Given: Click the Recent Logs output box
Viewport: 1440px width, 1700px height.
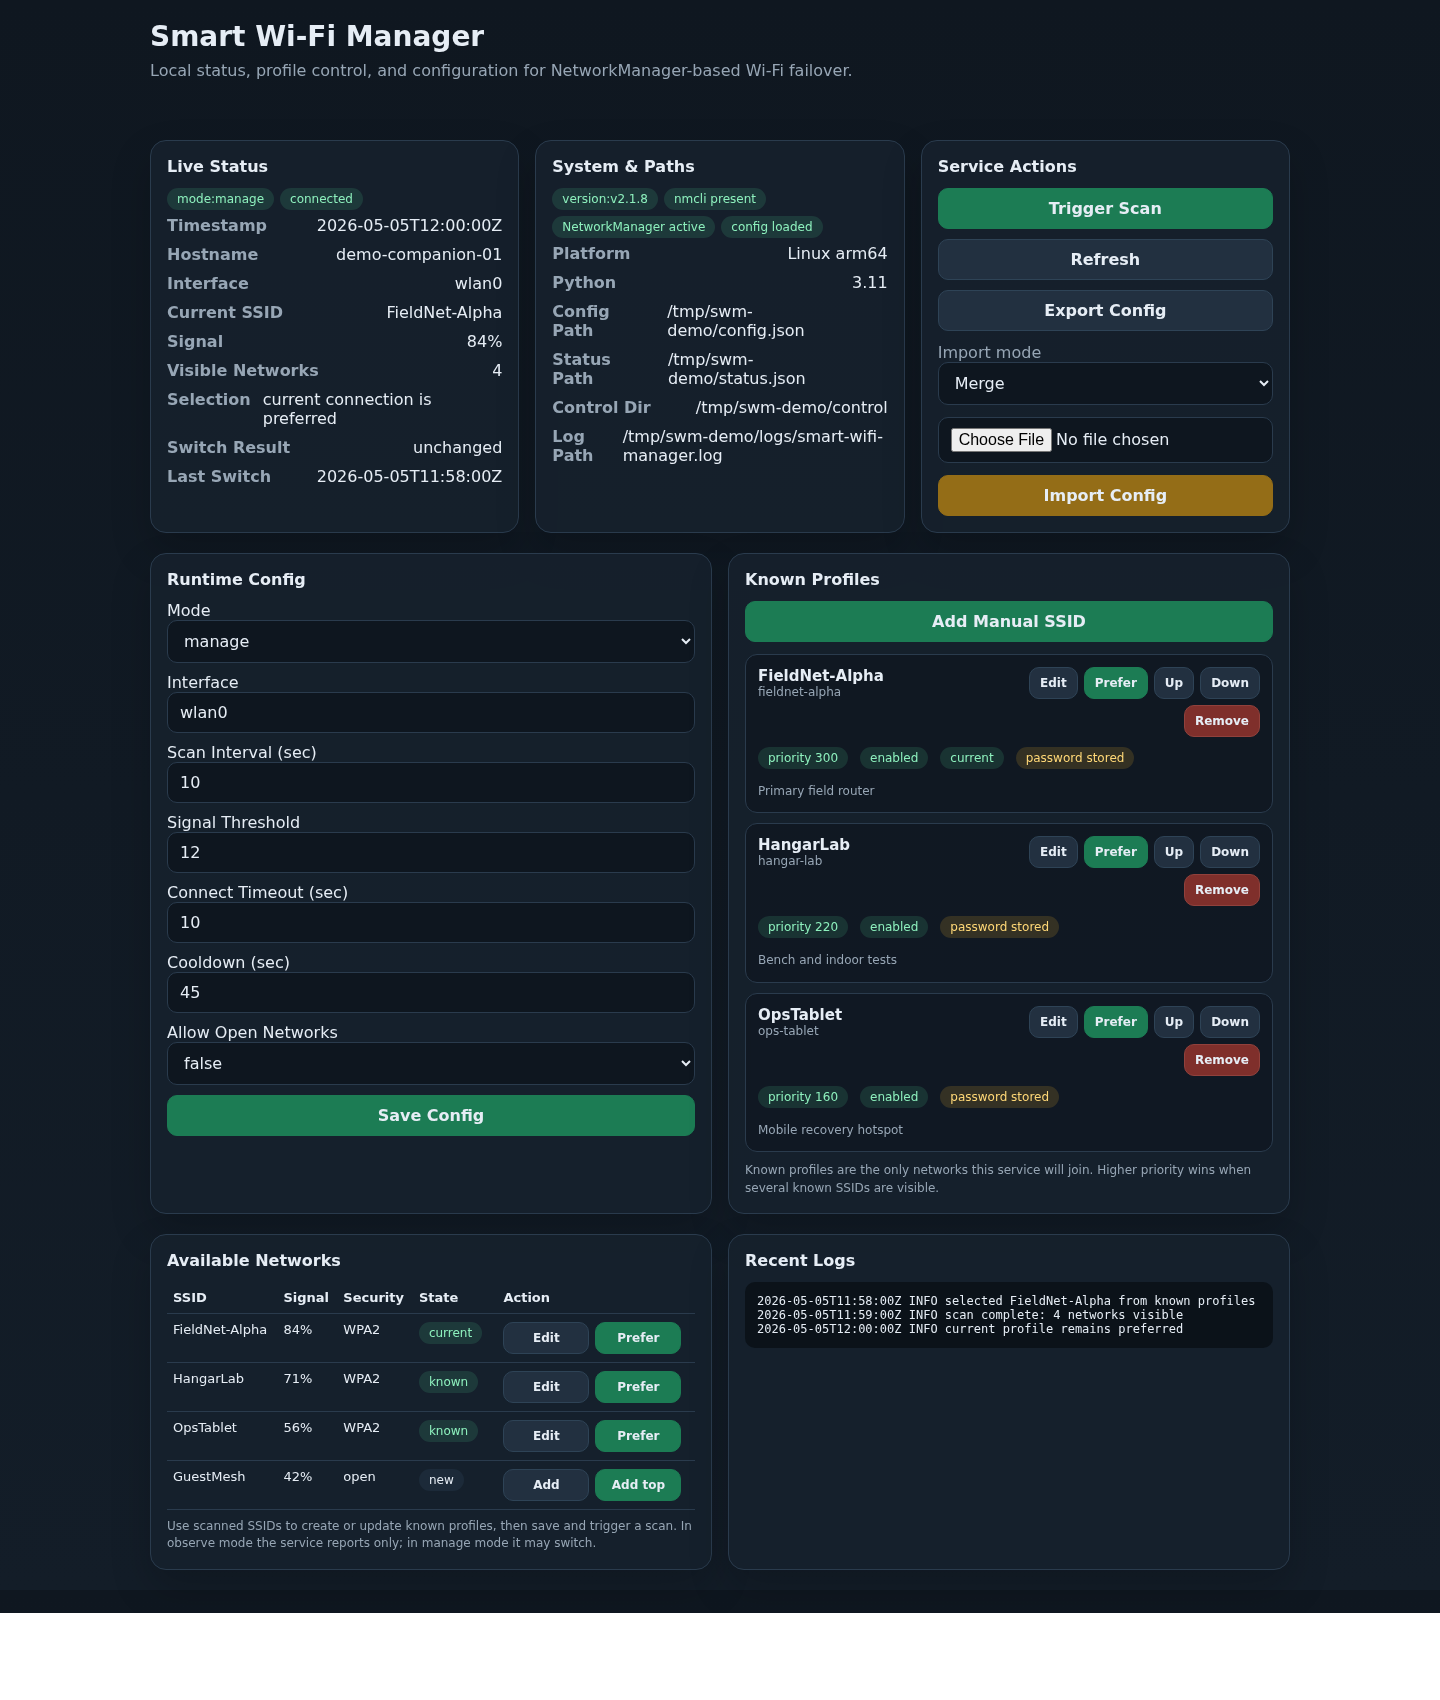Looking at the screenshot, I should (1009, 1315).
